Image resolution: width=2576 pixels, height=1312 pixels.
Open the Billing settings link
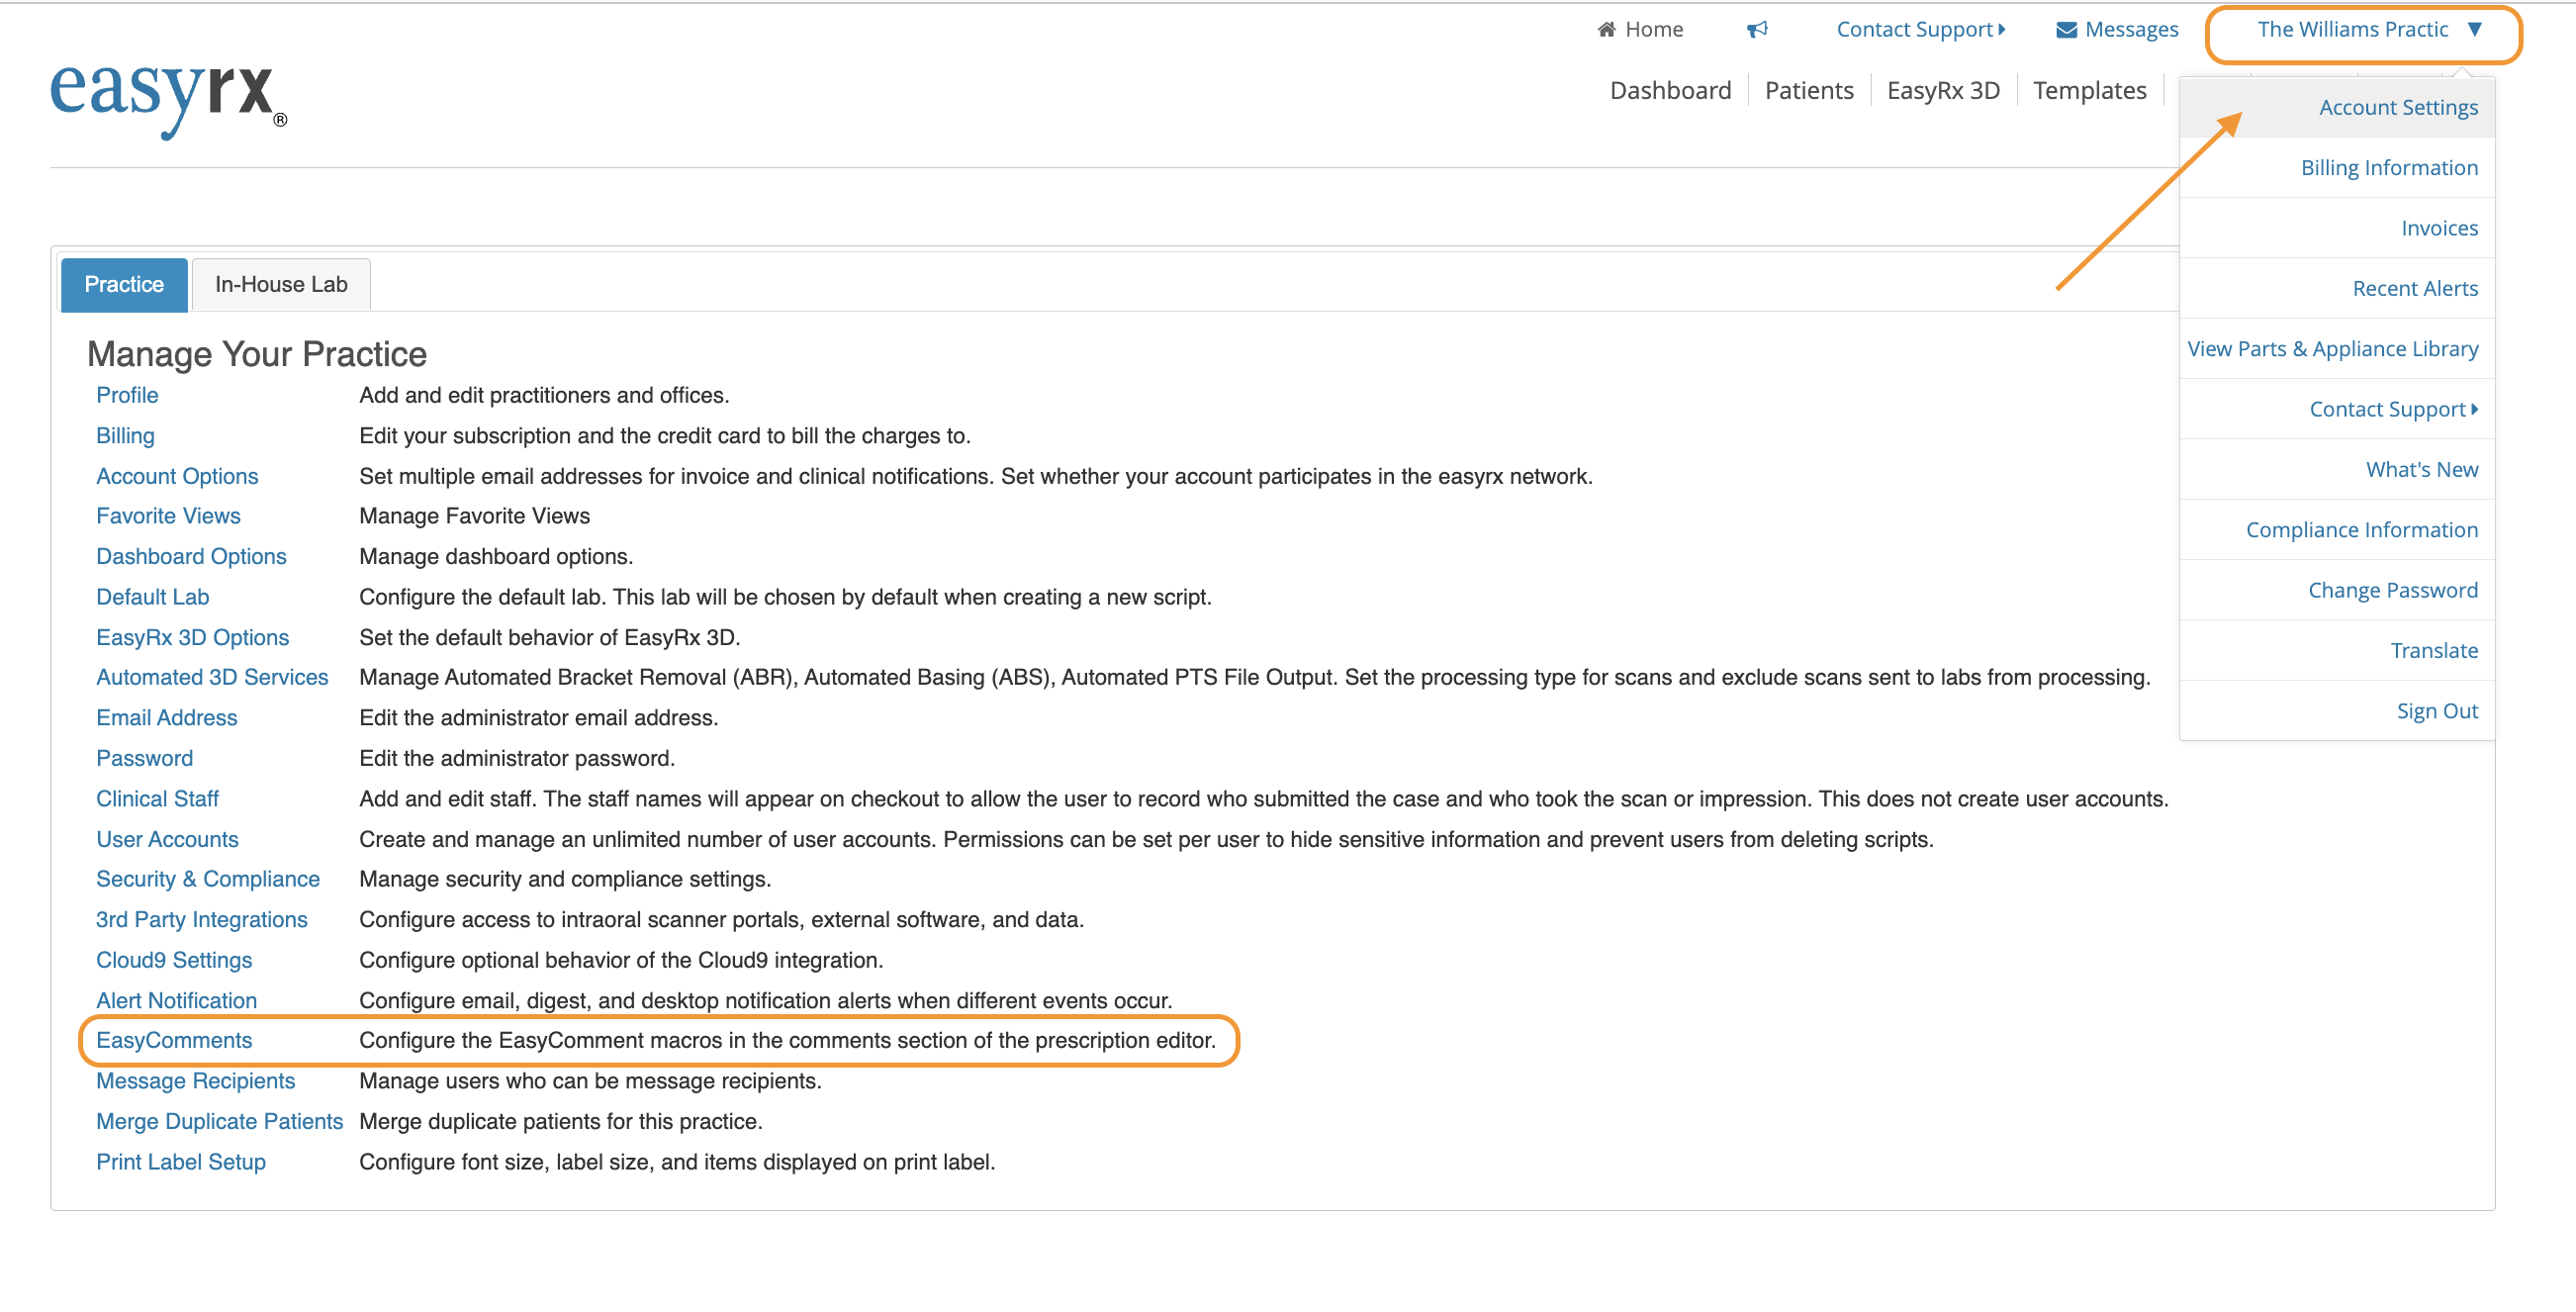(x=125, y=436)
